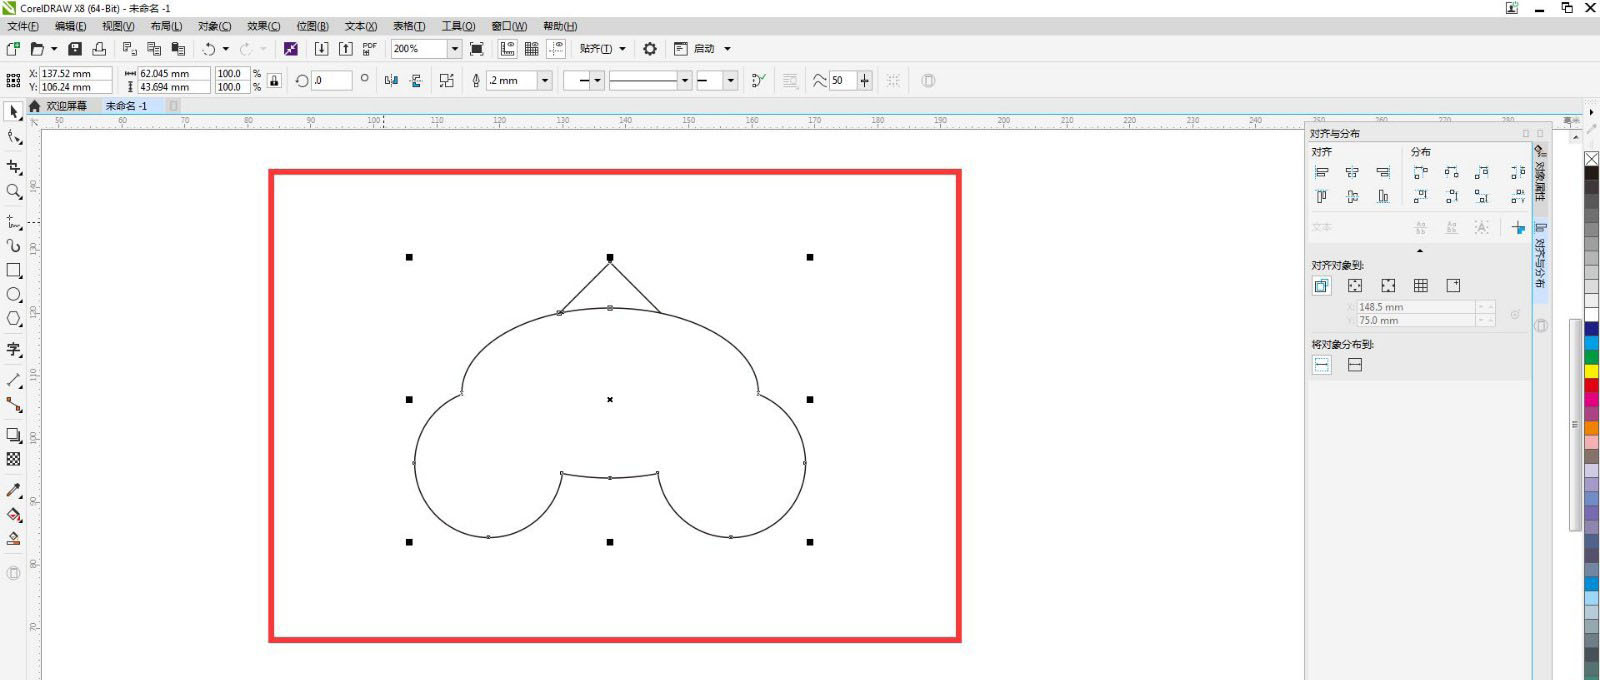Enable align to page grid option
This screenshot has width=1600, height=680.
(x=1420, y=286)
